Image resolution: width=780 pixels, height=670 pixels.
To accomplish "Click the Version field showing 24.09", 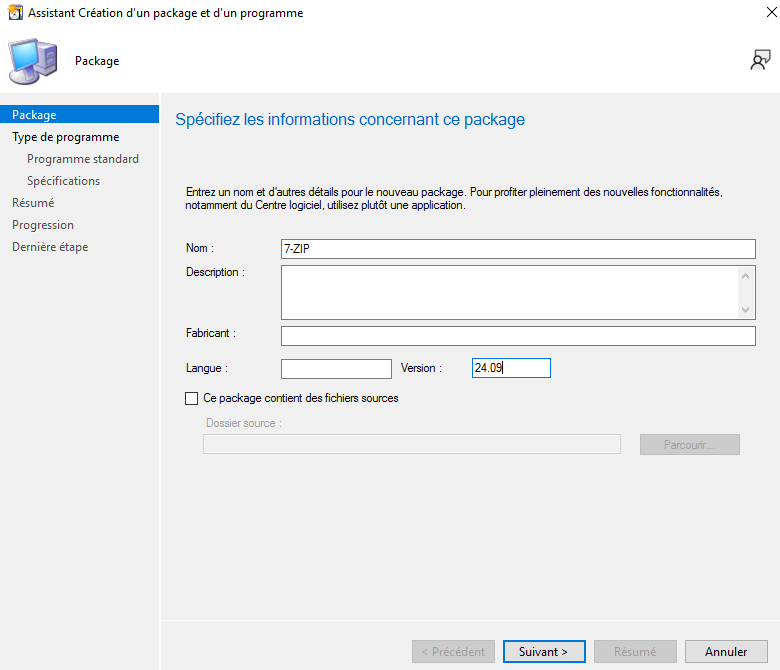I will 511,369.
